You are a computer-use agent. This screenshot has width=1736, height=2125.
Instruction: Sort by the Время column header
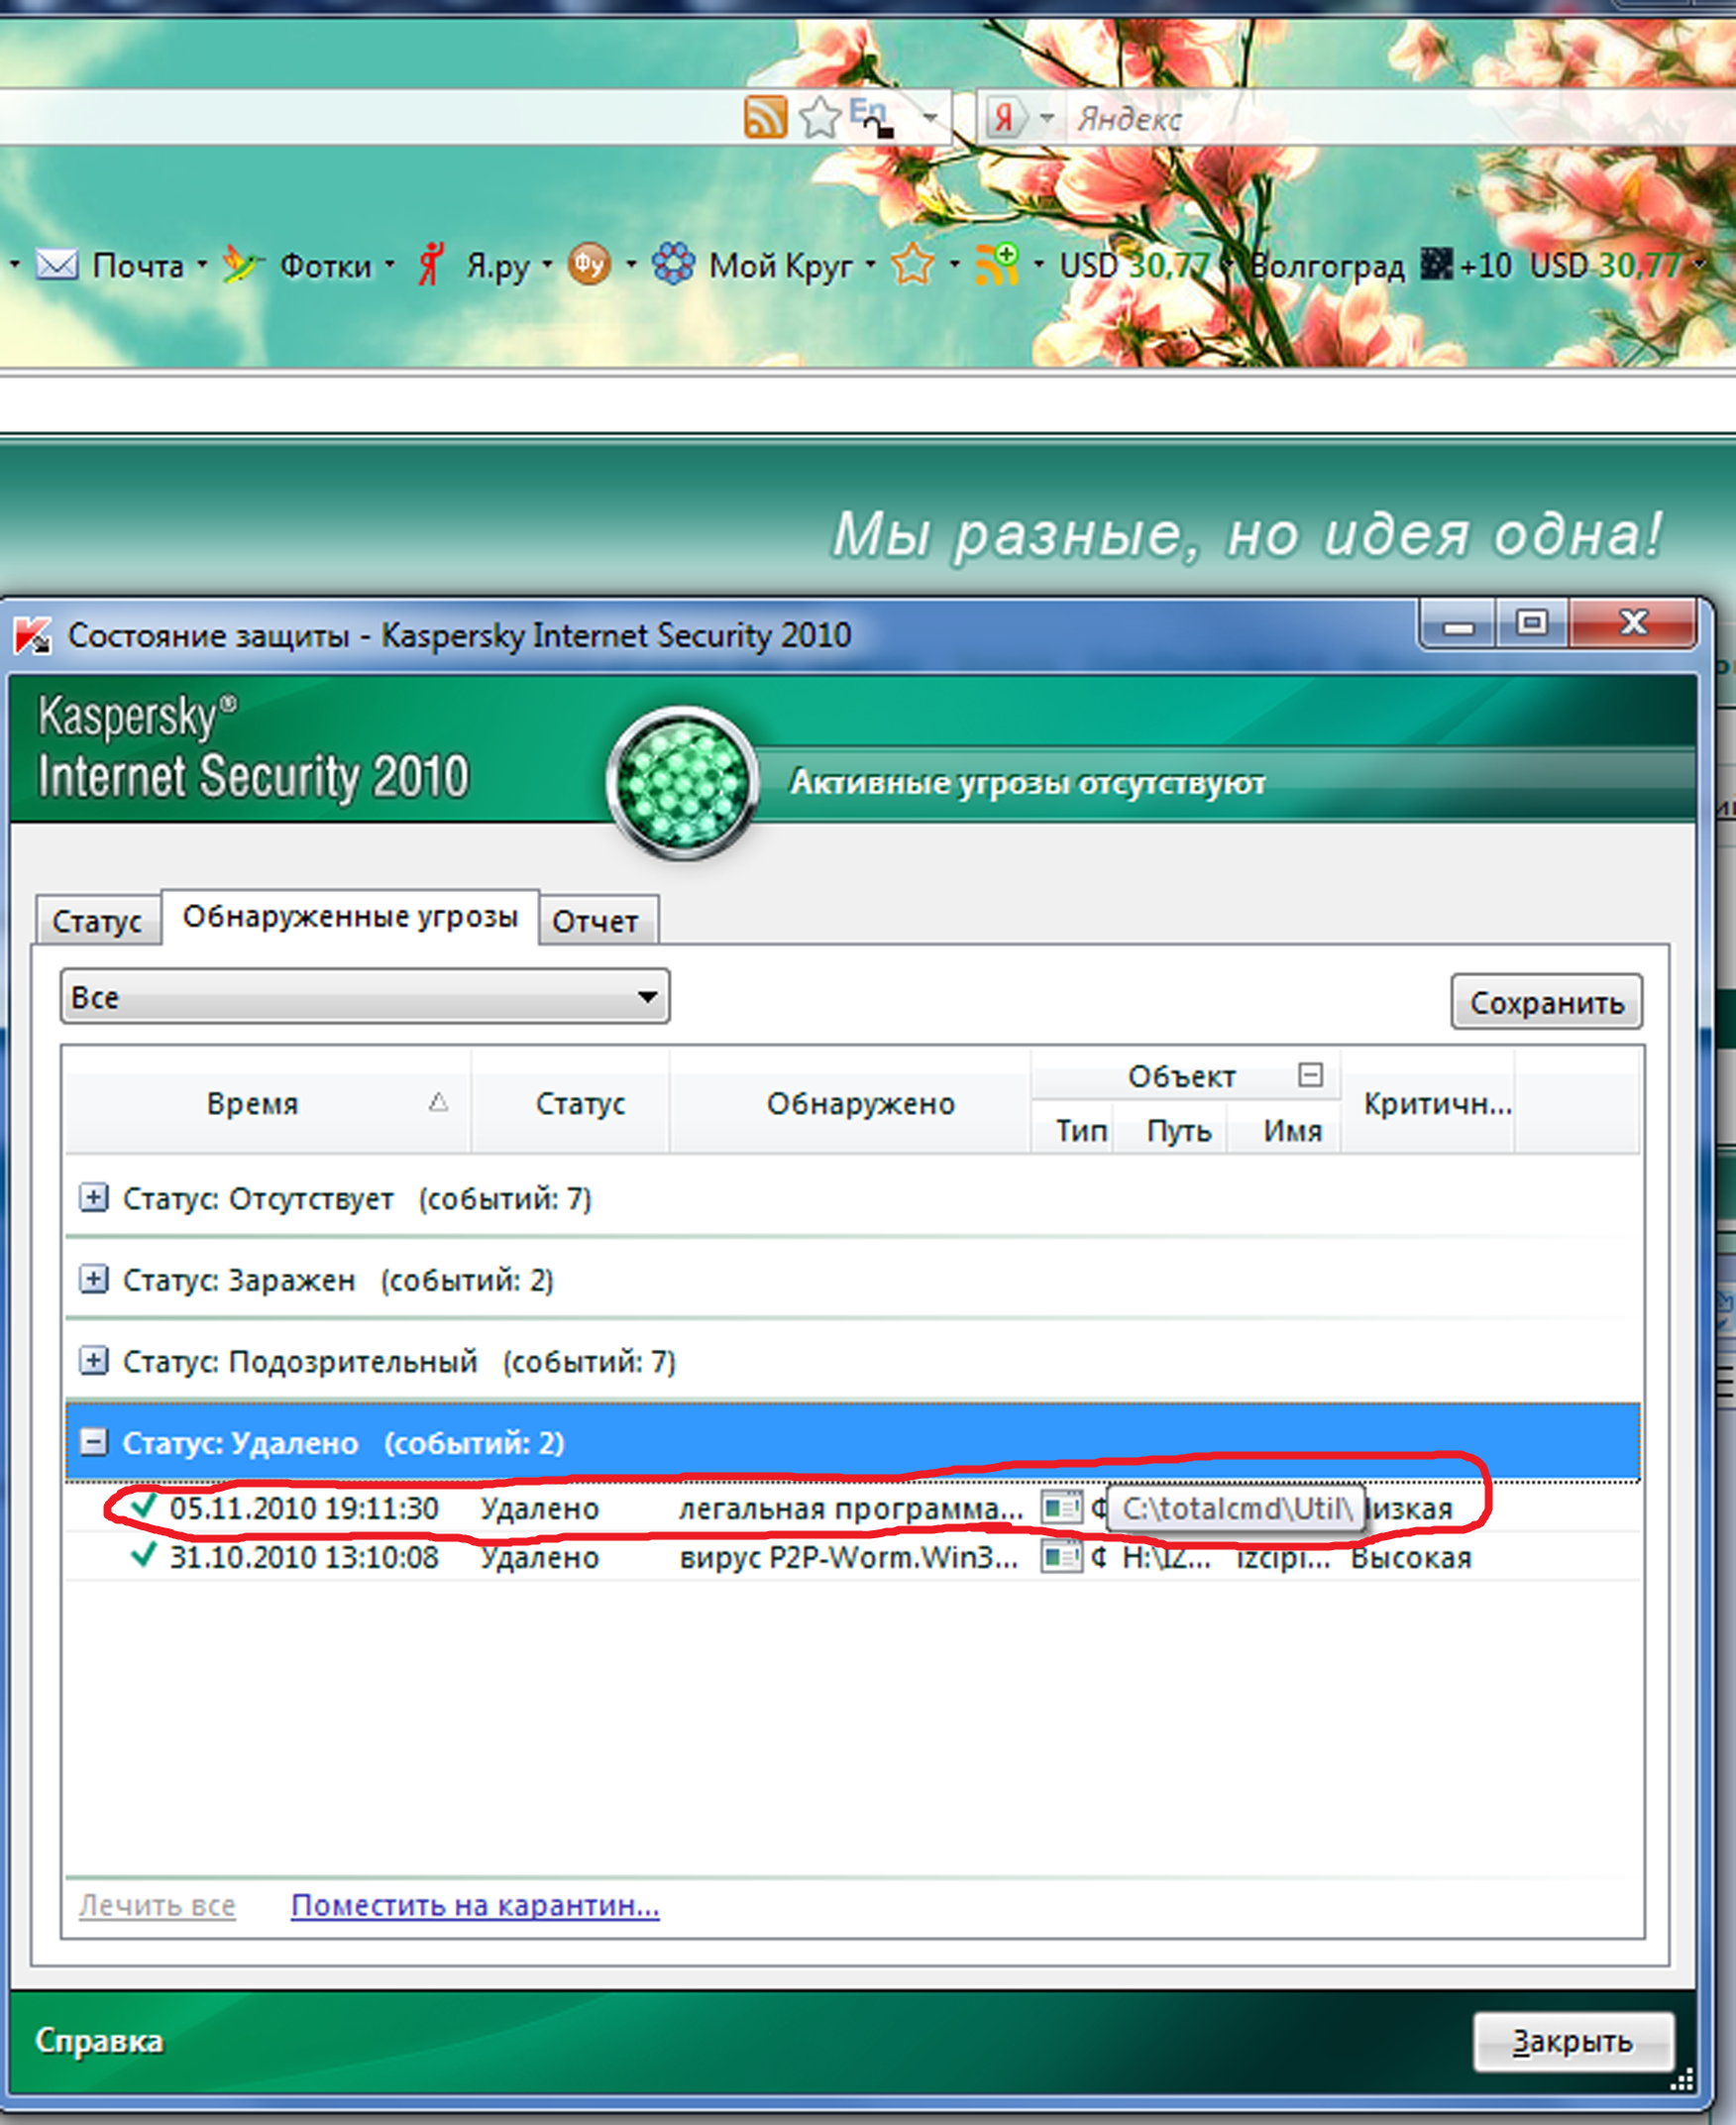267,1103
